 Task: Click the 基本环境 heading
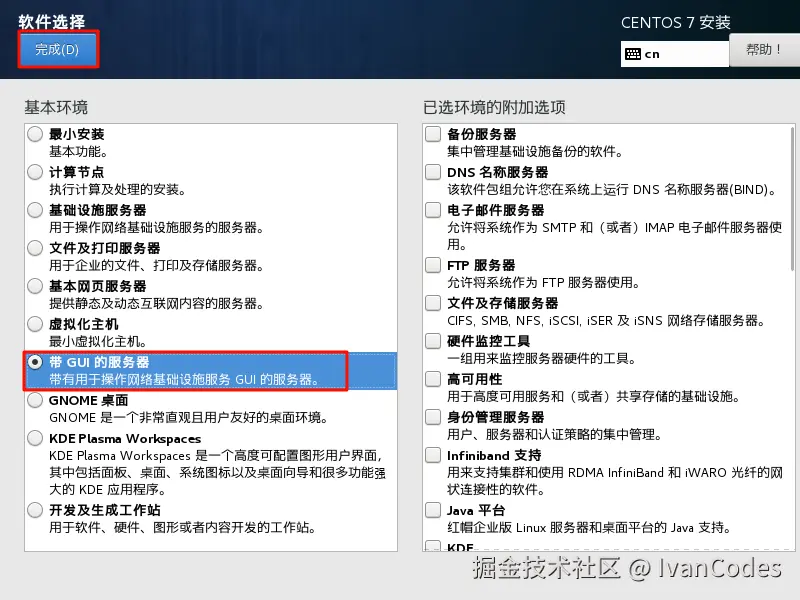tap(56, 108)
